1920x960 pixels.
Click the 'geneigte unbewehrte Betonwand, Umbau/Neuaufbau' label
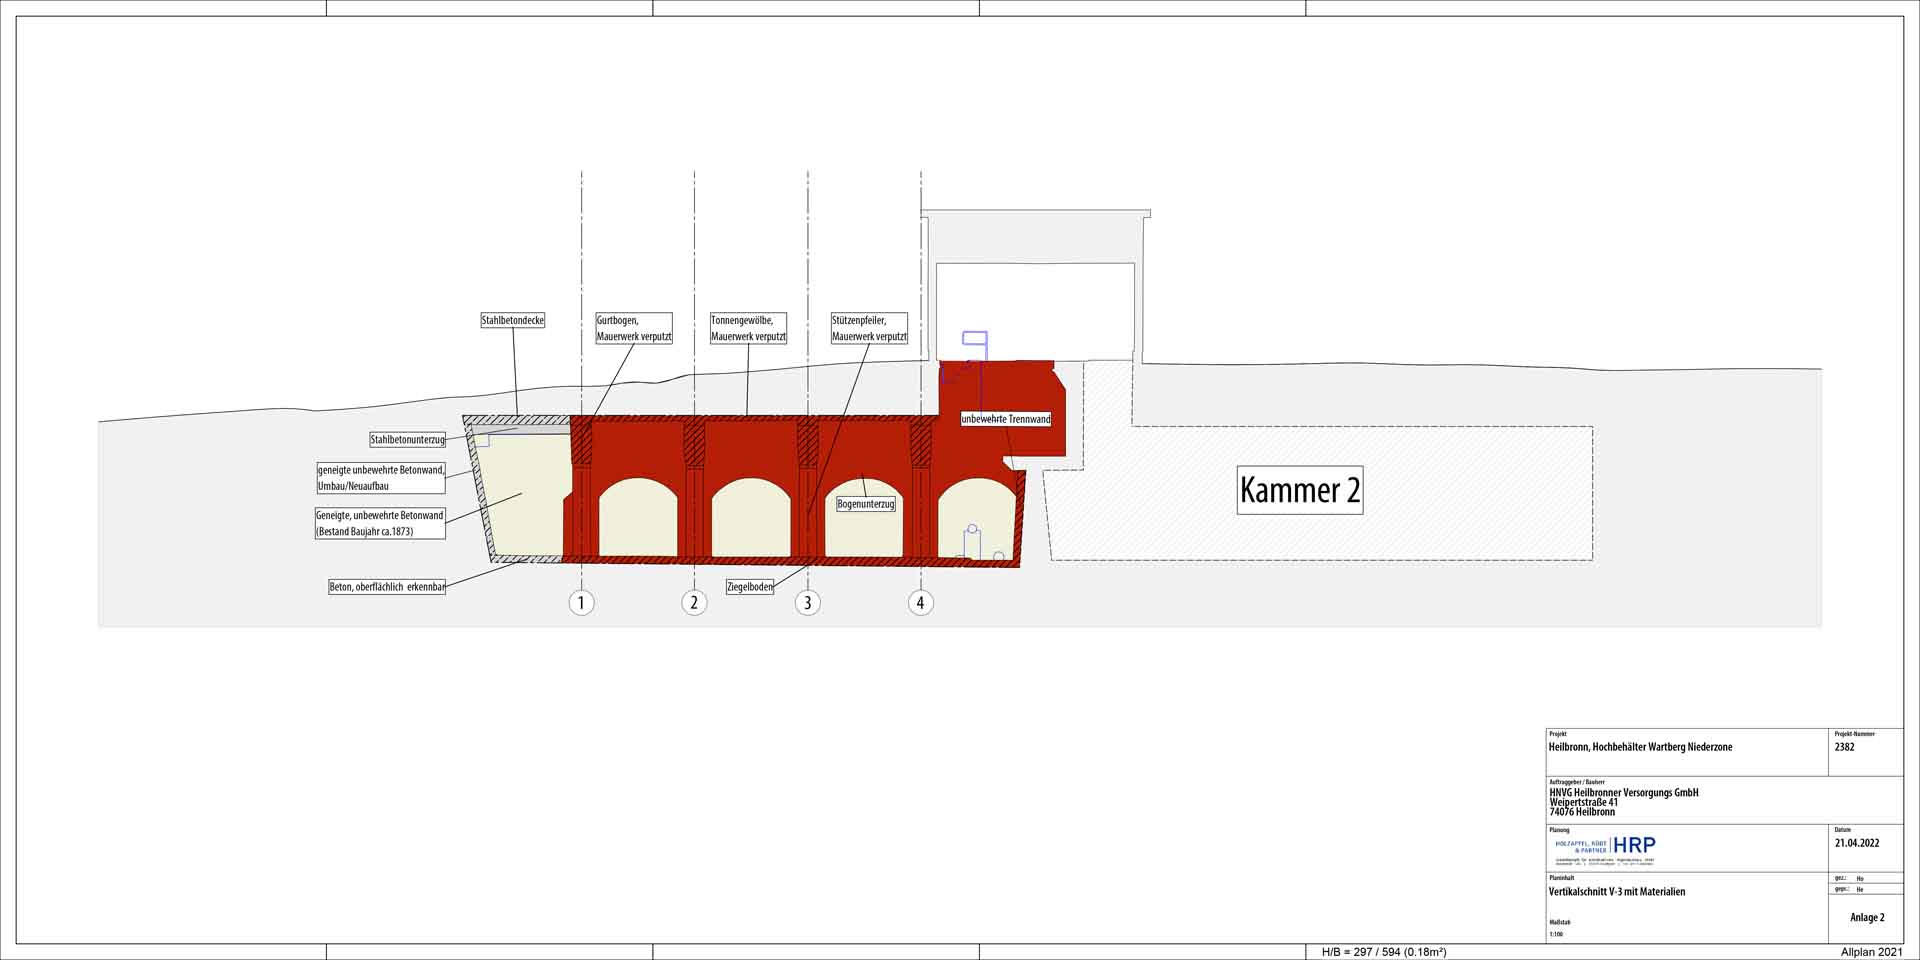coord(380,477)
